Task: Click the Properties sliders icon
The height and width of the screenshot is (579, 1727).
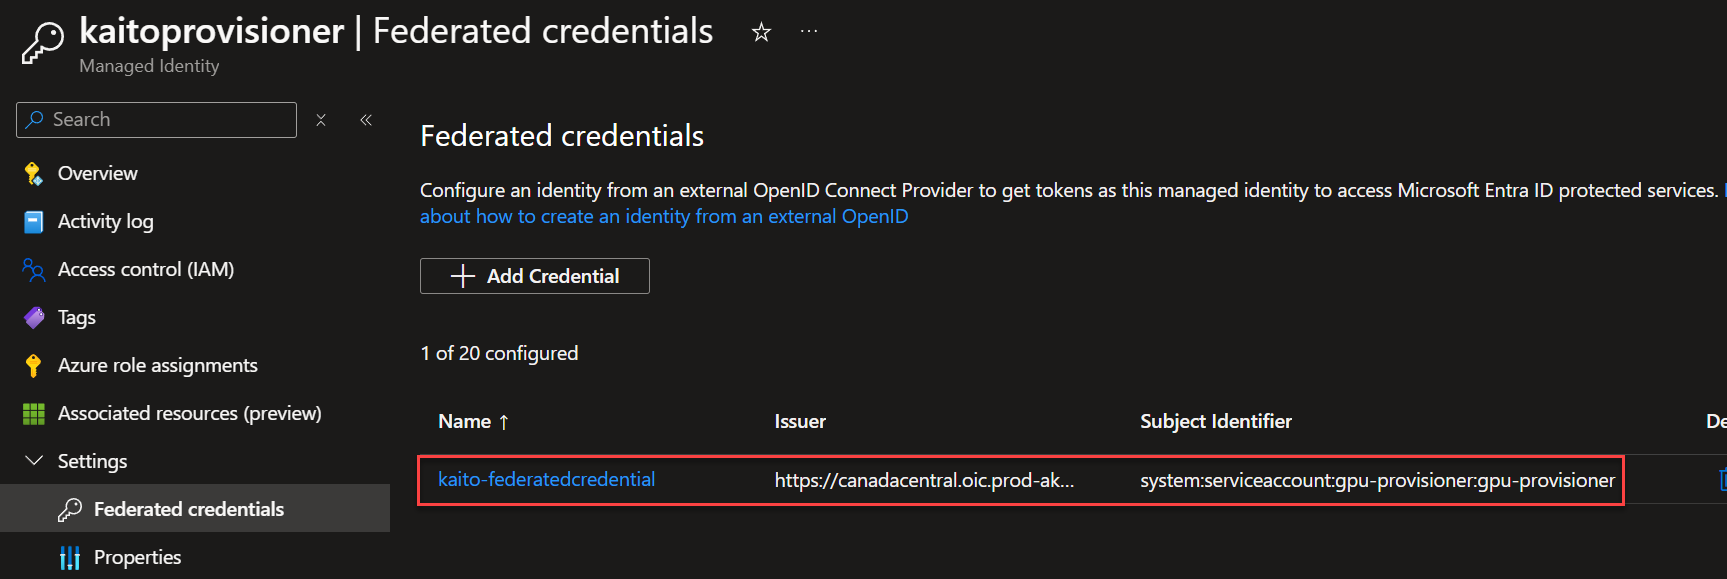Action: point(69,558)
